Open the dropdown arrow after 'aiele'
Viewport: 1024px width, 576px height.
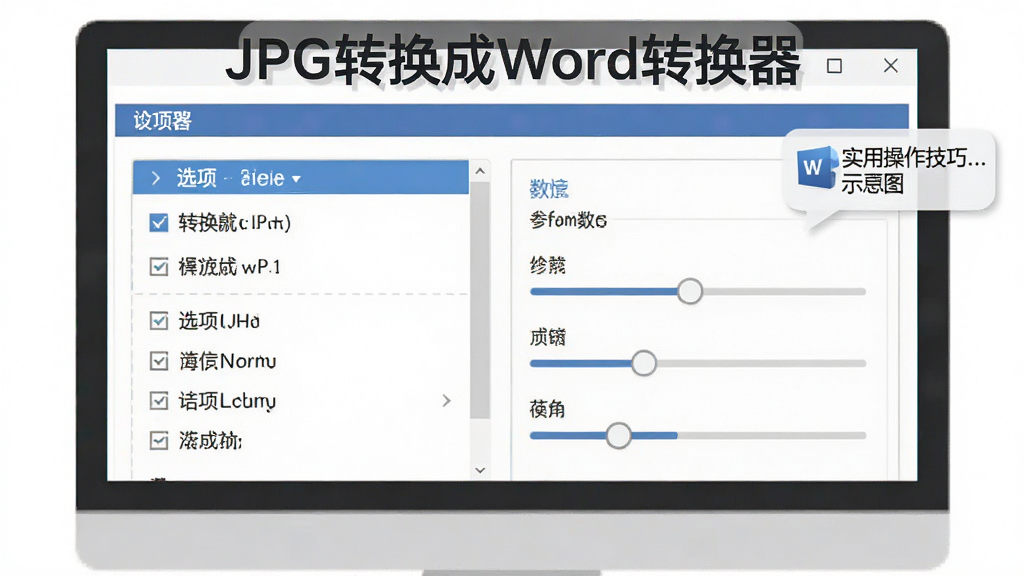coord(296,179)
